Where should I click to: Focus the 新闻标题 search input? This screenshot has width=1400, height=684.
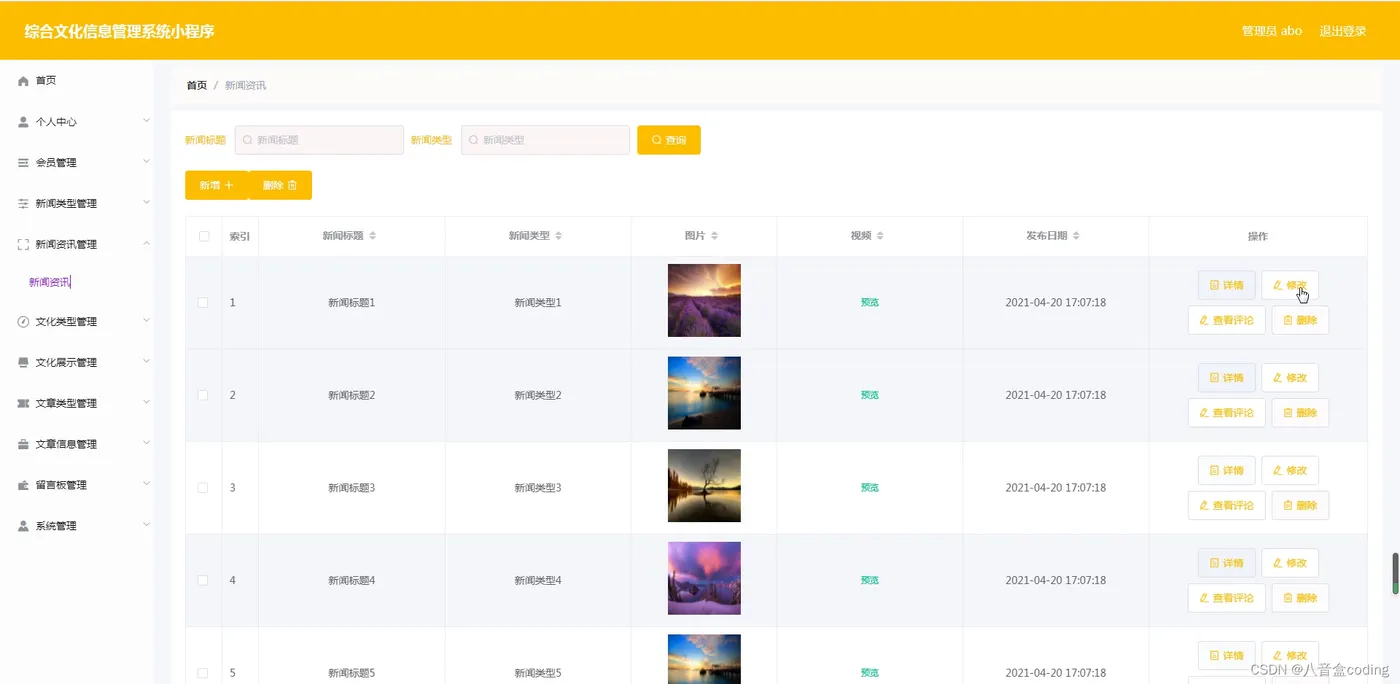tap(319, 140)
